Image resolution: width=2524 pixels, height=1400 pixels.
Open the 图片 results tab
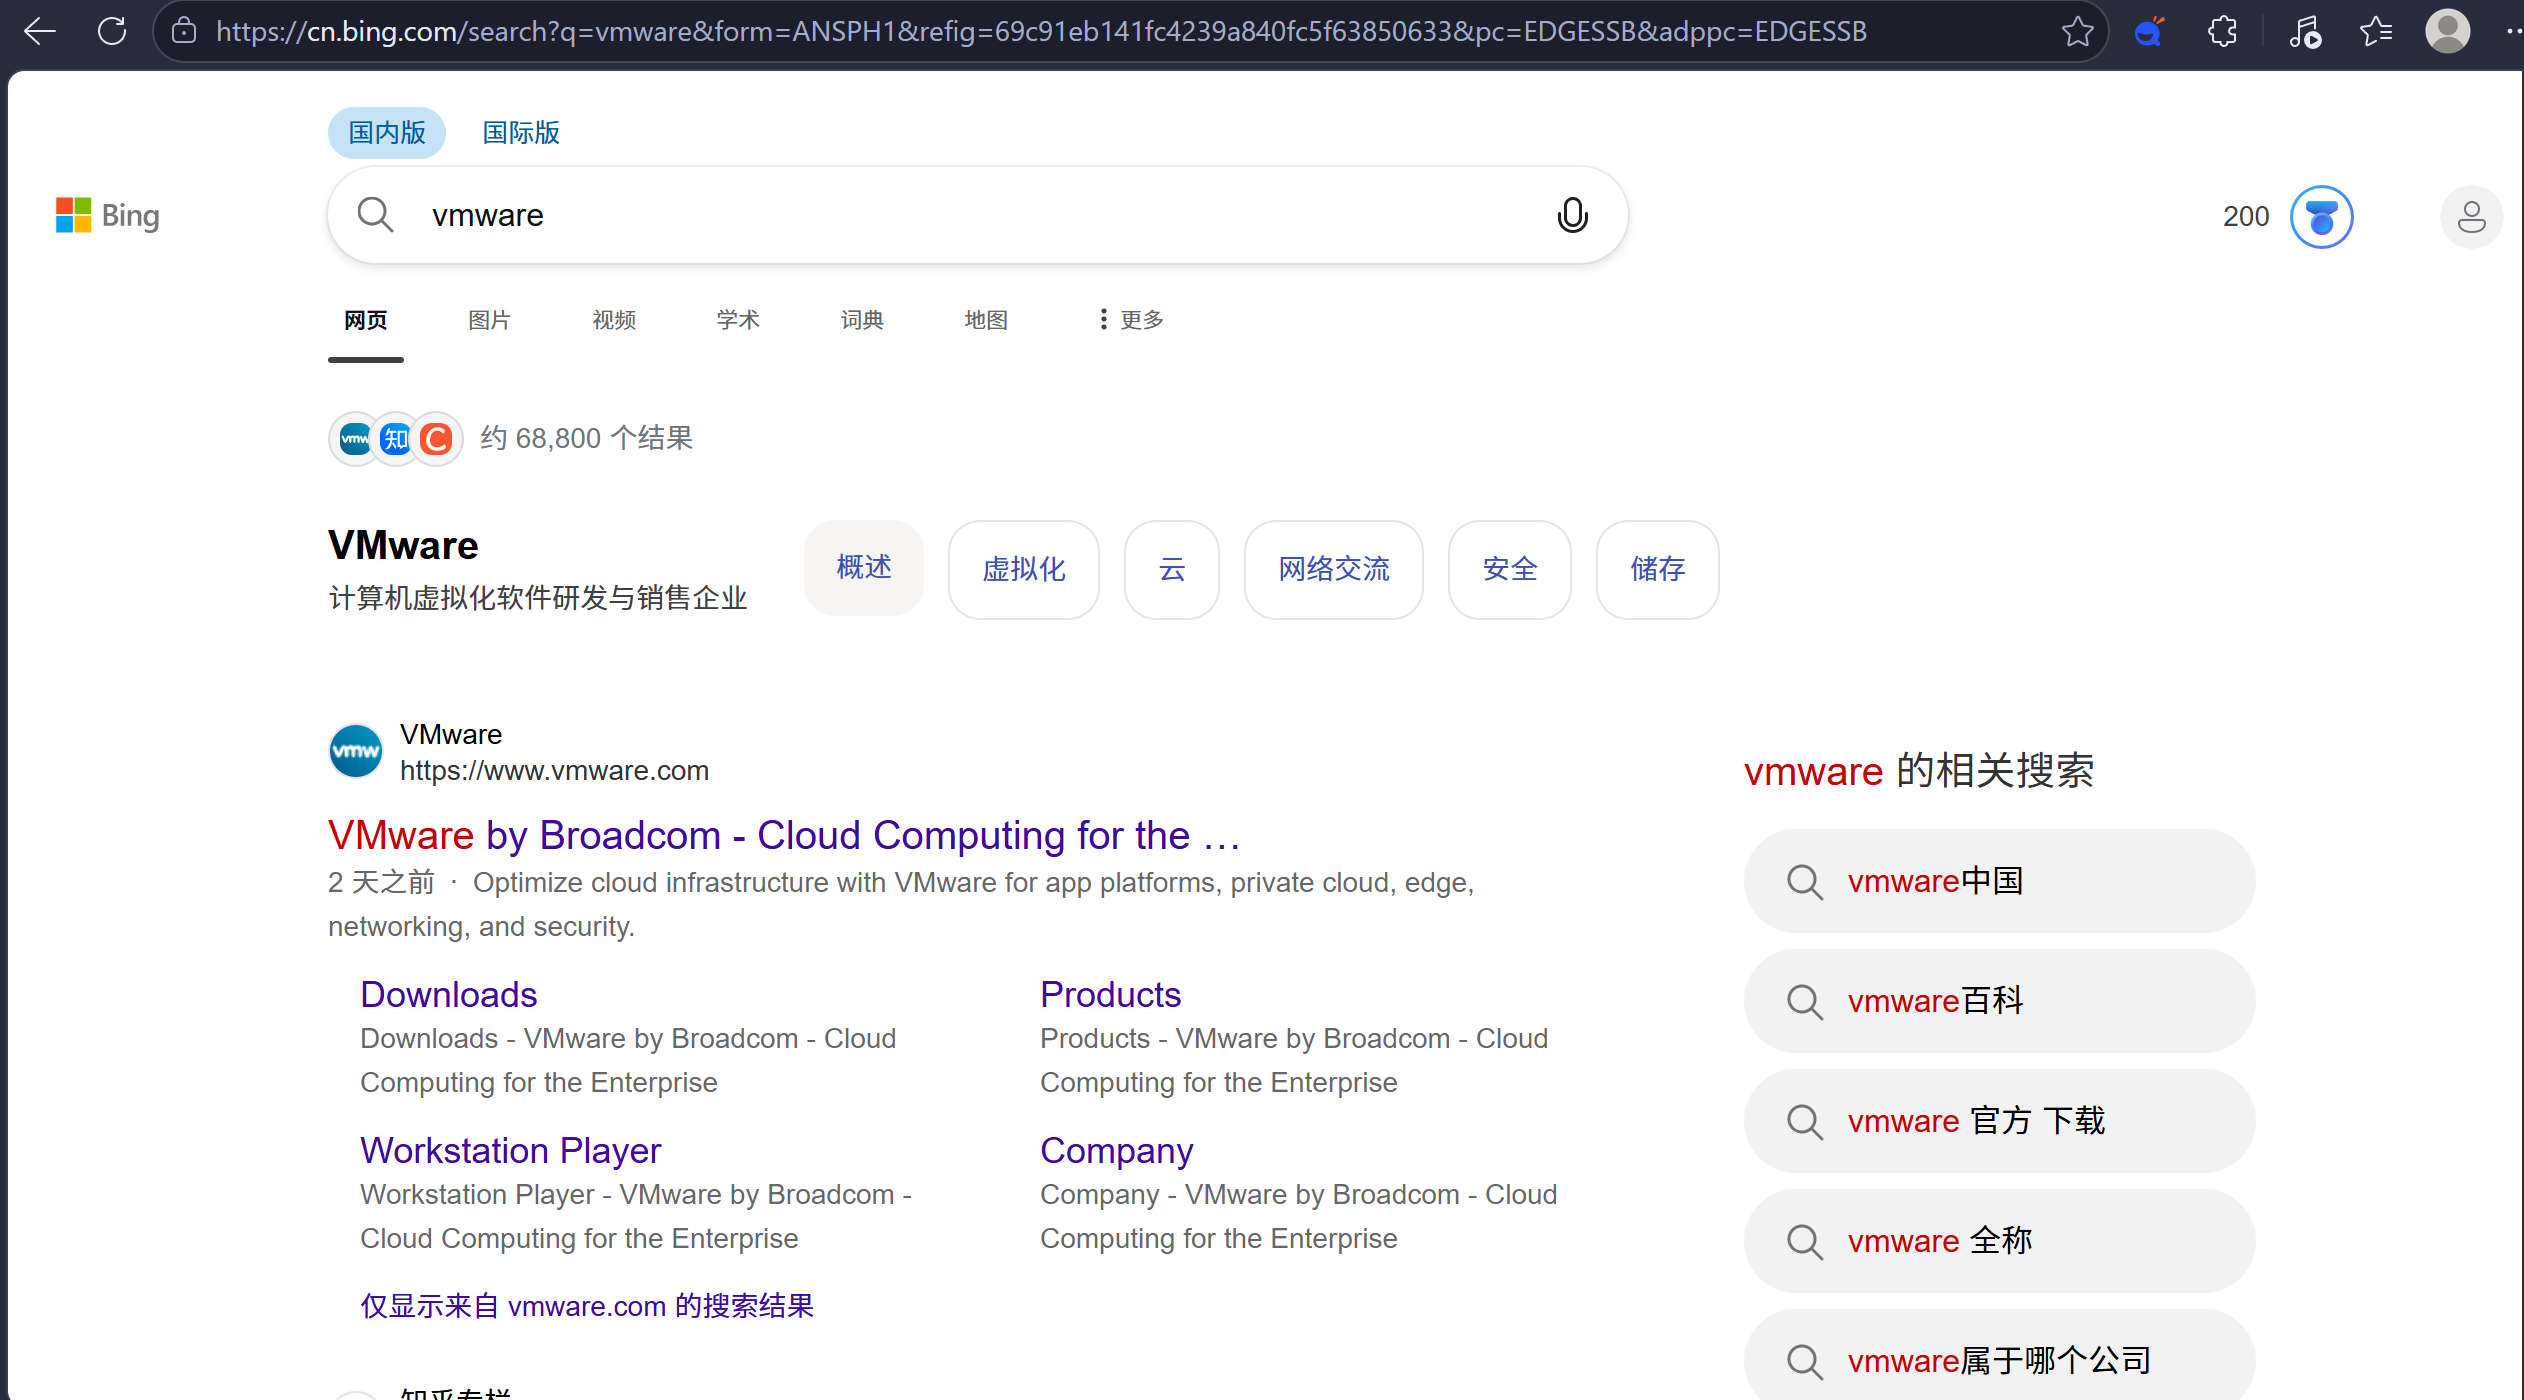pos(489,320)
